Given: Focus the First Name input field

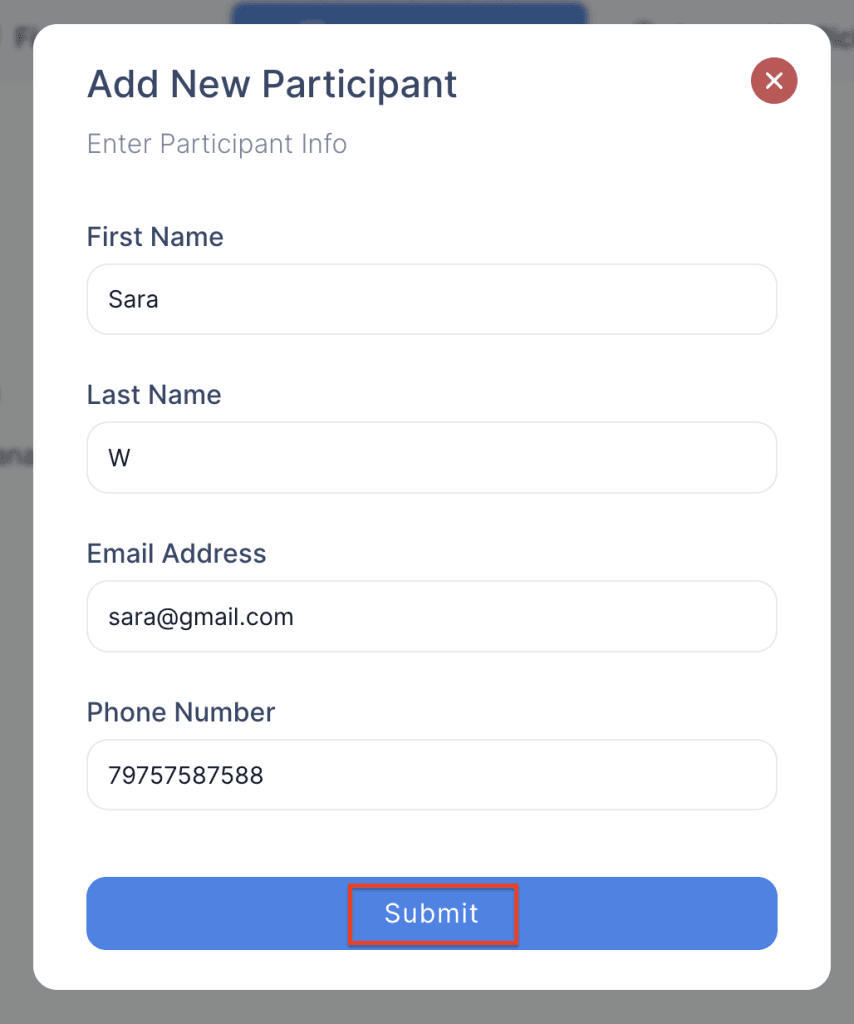Looking at the screenshot, I should click(x=432, y=299).
